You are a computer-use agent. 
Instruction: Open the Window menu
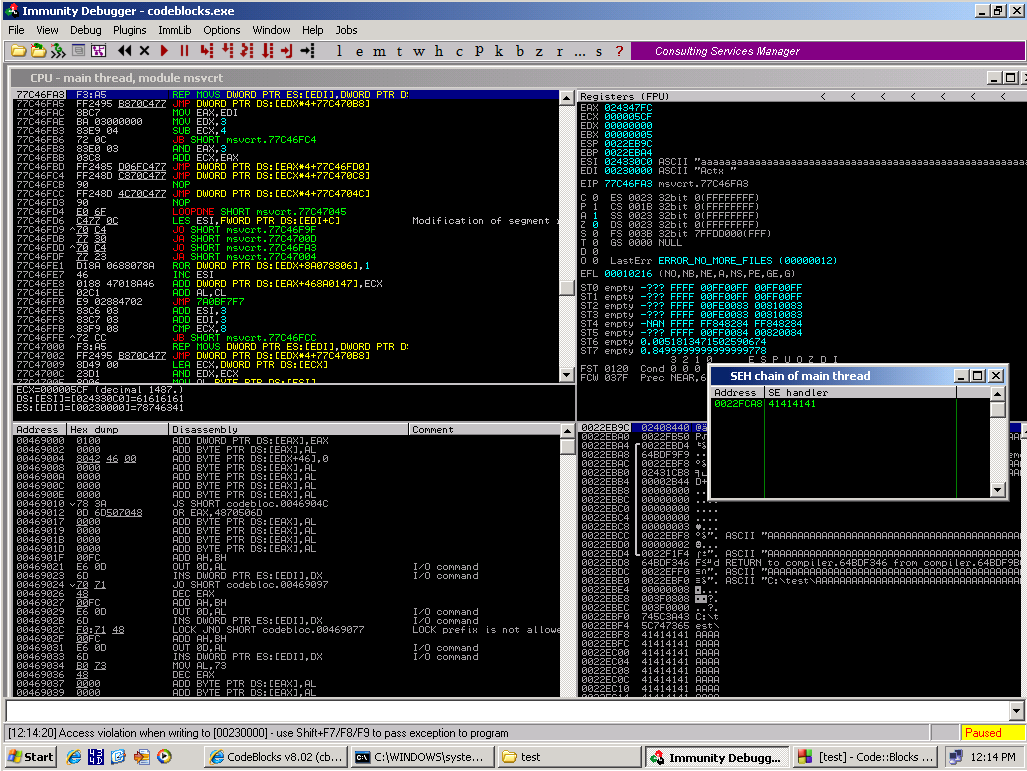pyautogui.click(x=271, y=30)
